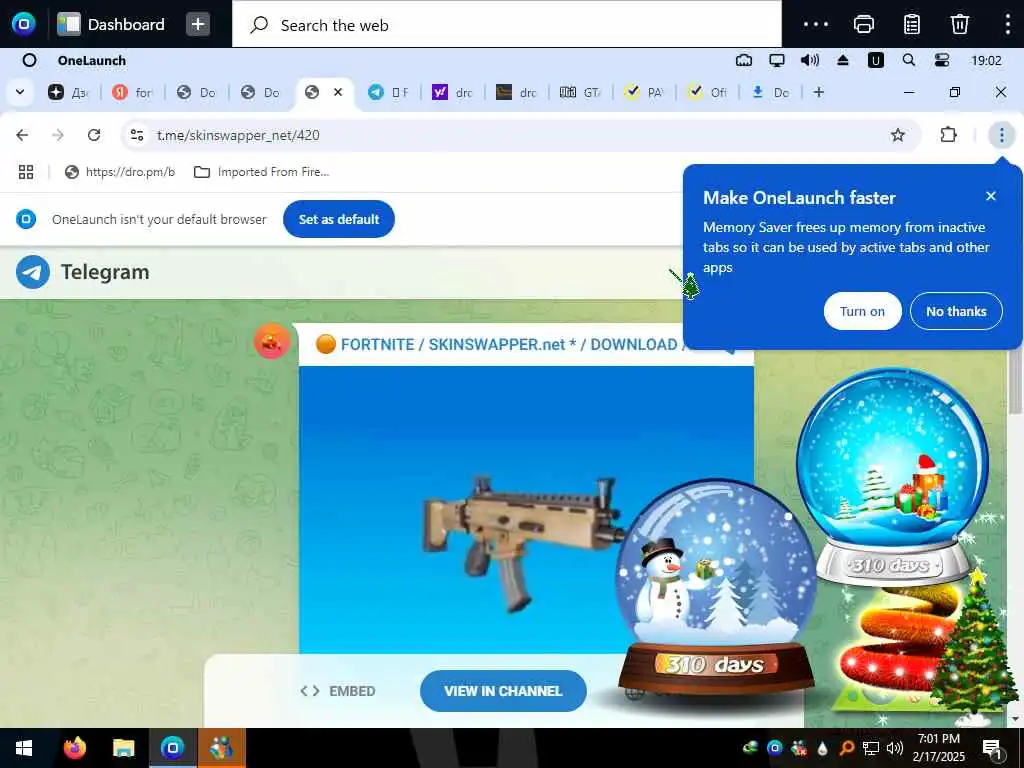Click Turn on for Memory Saver

(862, 312)
